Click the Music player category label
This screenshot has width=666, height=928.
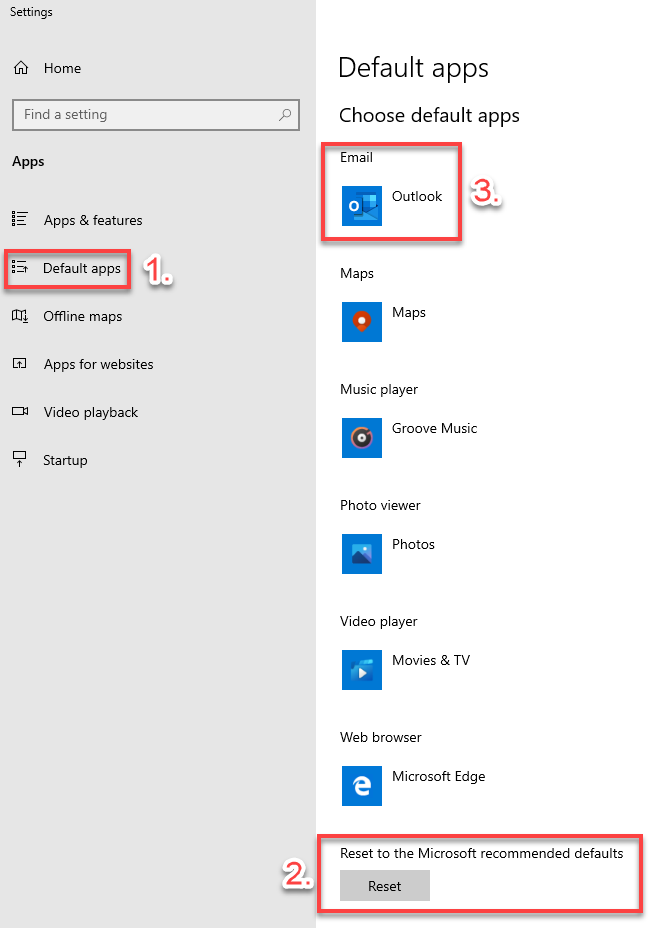(x=379, y=389)
